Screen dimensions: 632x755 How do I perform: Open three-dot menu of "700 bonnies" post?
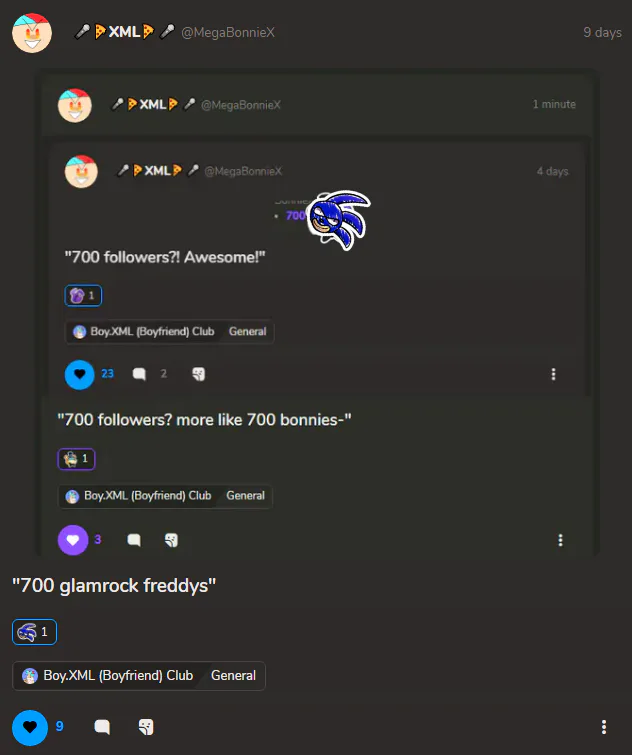560,540
